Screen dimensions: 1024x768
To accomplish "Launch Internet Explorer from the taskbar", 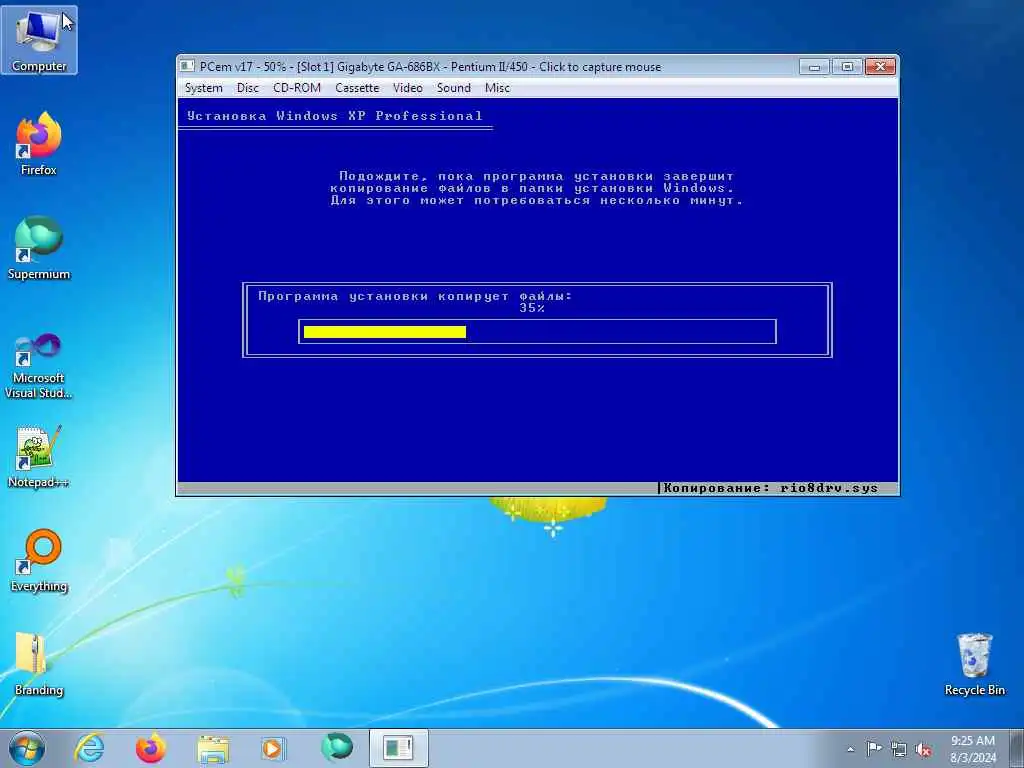I will click(89, 748).
